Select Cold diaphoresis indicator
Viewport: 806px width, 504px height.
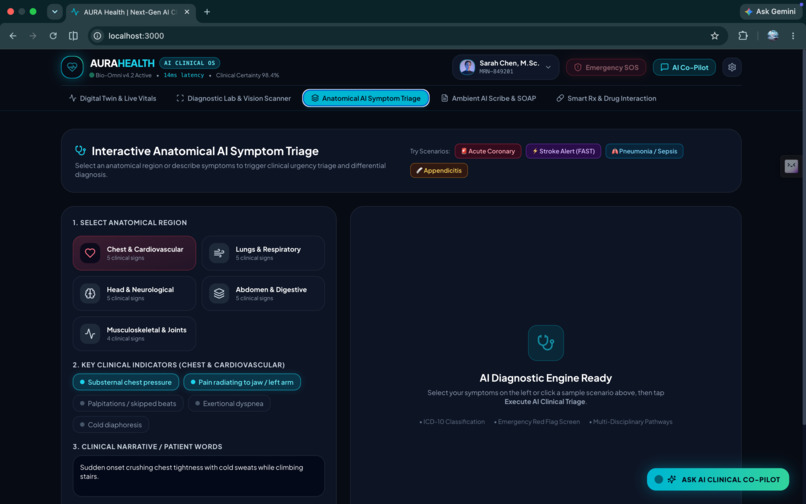[111, 424]
